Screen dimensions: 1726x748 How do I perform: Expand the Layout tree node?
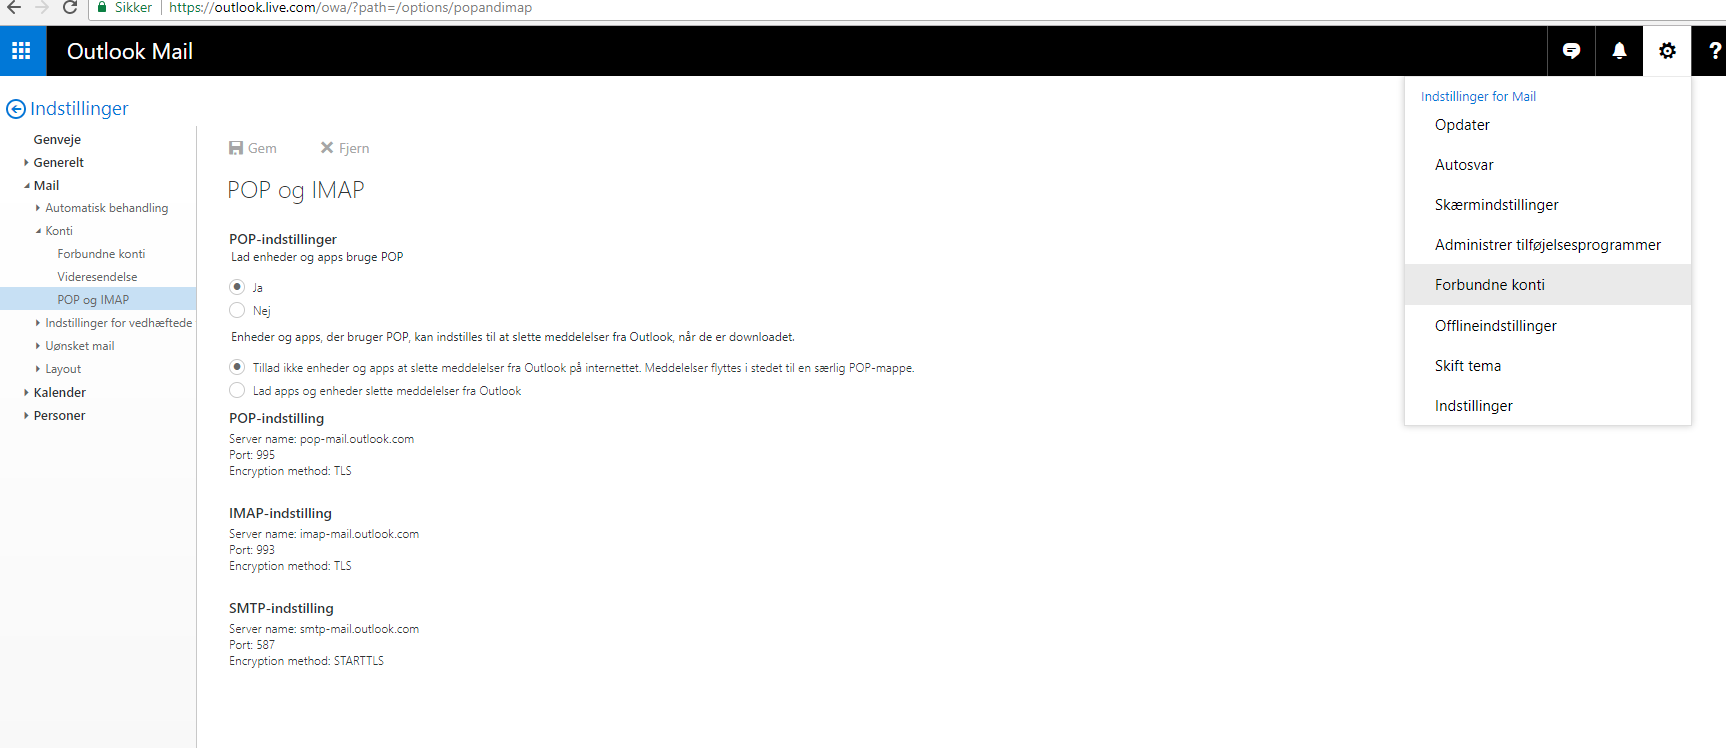(38, 369)
